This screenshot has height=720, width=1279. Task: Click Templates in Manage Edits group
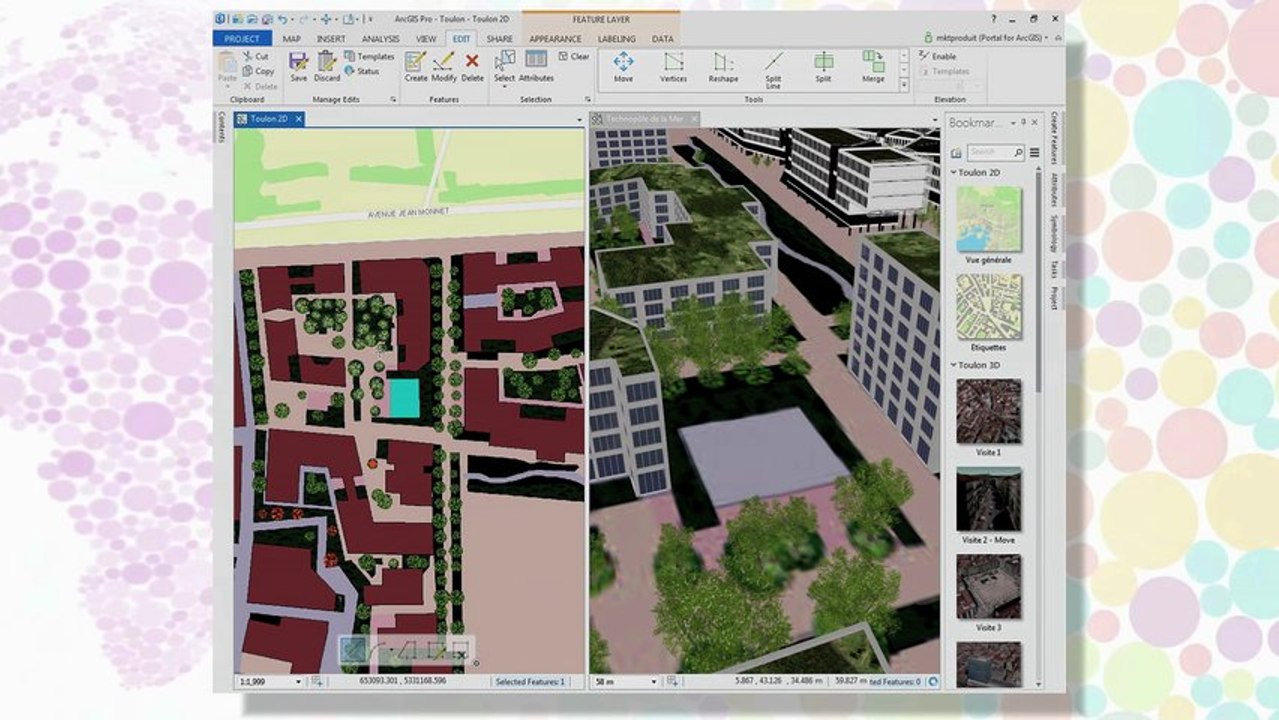click(x=369, y=57)
